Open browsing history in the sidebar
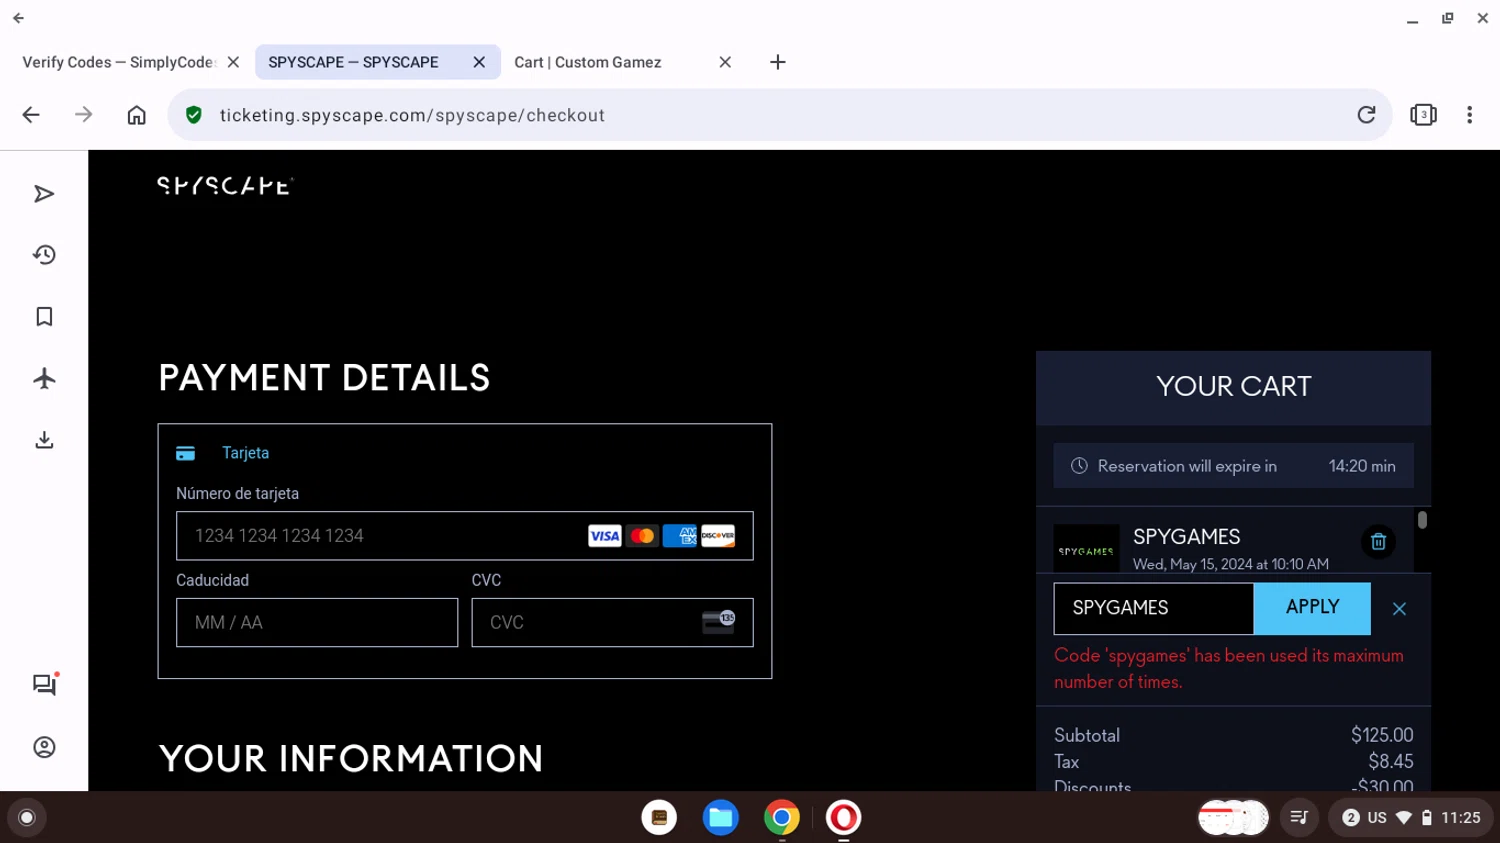 (44, 255)
